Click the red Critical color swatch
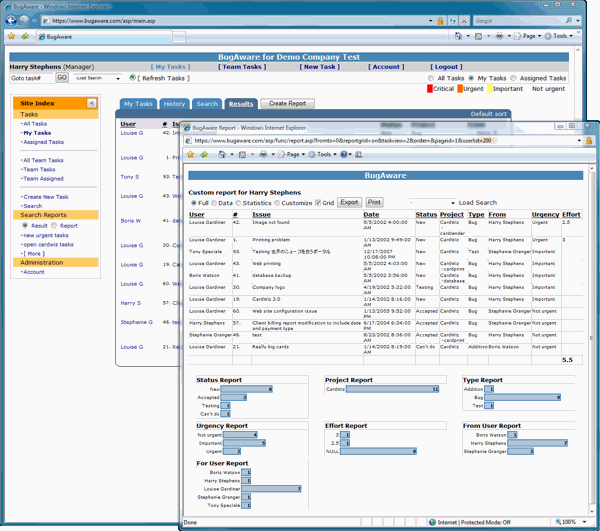The width and height of the screenshot is (600, 531). 430,89
